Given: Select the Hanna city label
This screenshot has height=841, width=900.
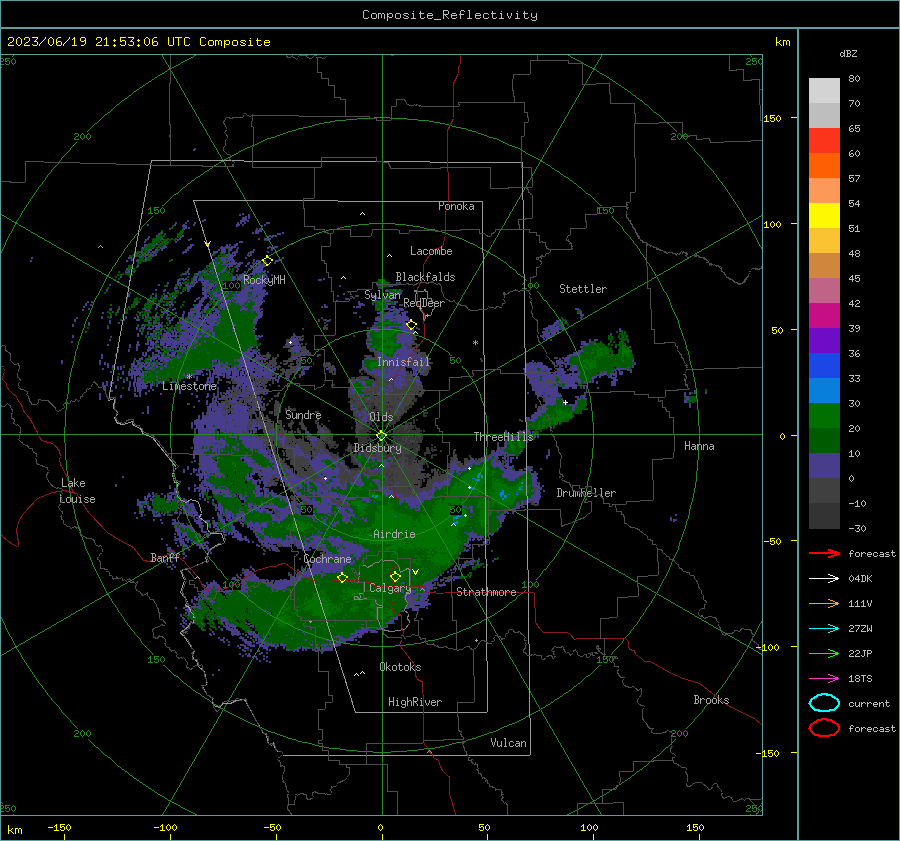Looking at the screenshot, I should 699,446.
